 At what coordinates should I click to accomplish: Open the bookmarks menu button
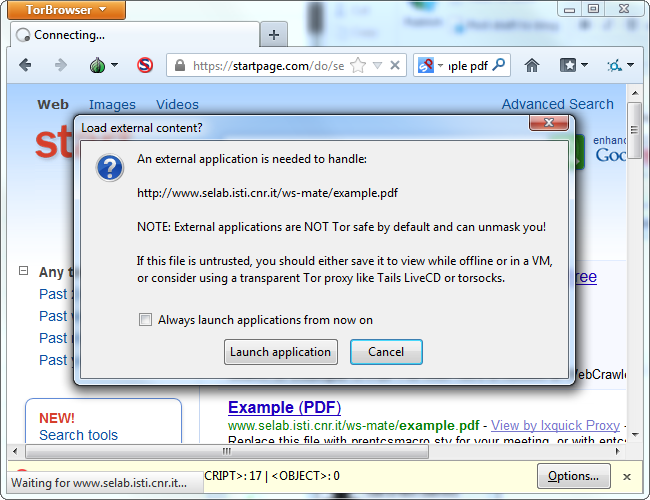pyautogui.click(x=568, y=65)
